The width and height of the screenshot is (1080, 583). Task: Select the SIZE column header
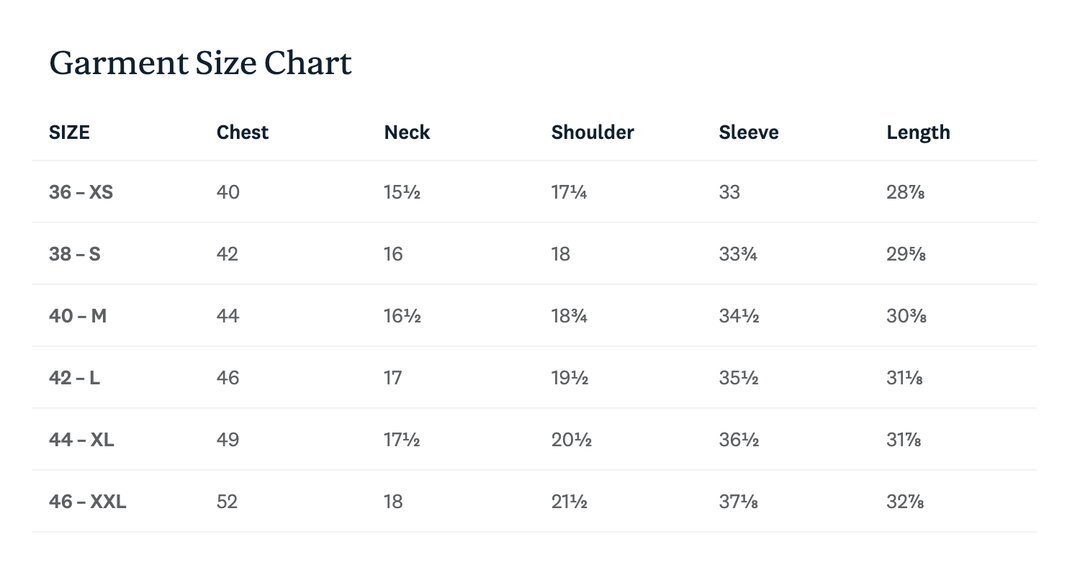[x=69, y=133]
